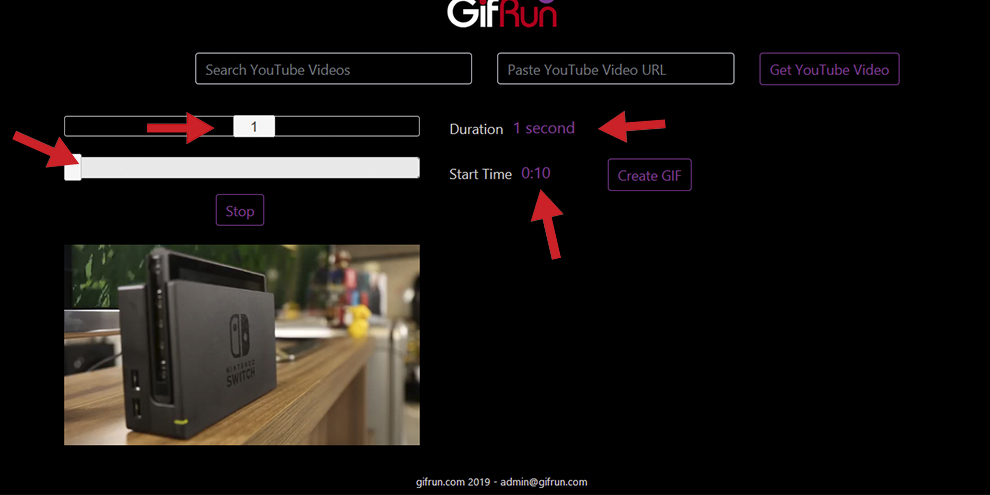Click the GifRun logo

point(501,14)
